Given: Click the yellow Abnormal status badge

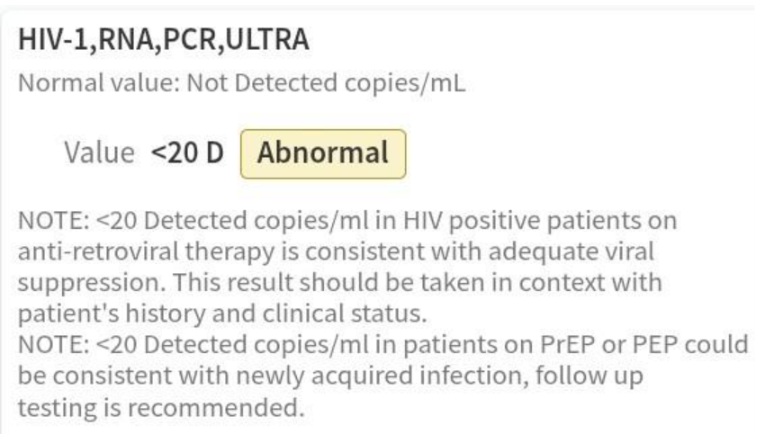Looking at the screenshot, I should (x=323, y=154).
